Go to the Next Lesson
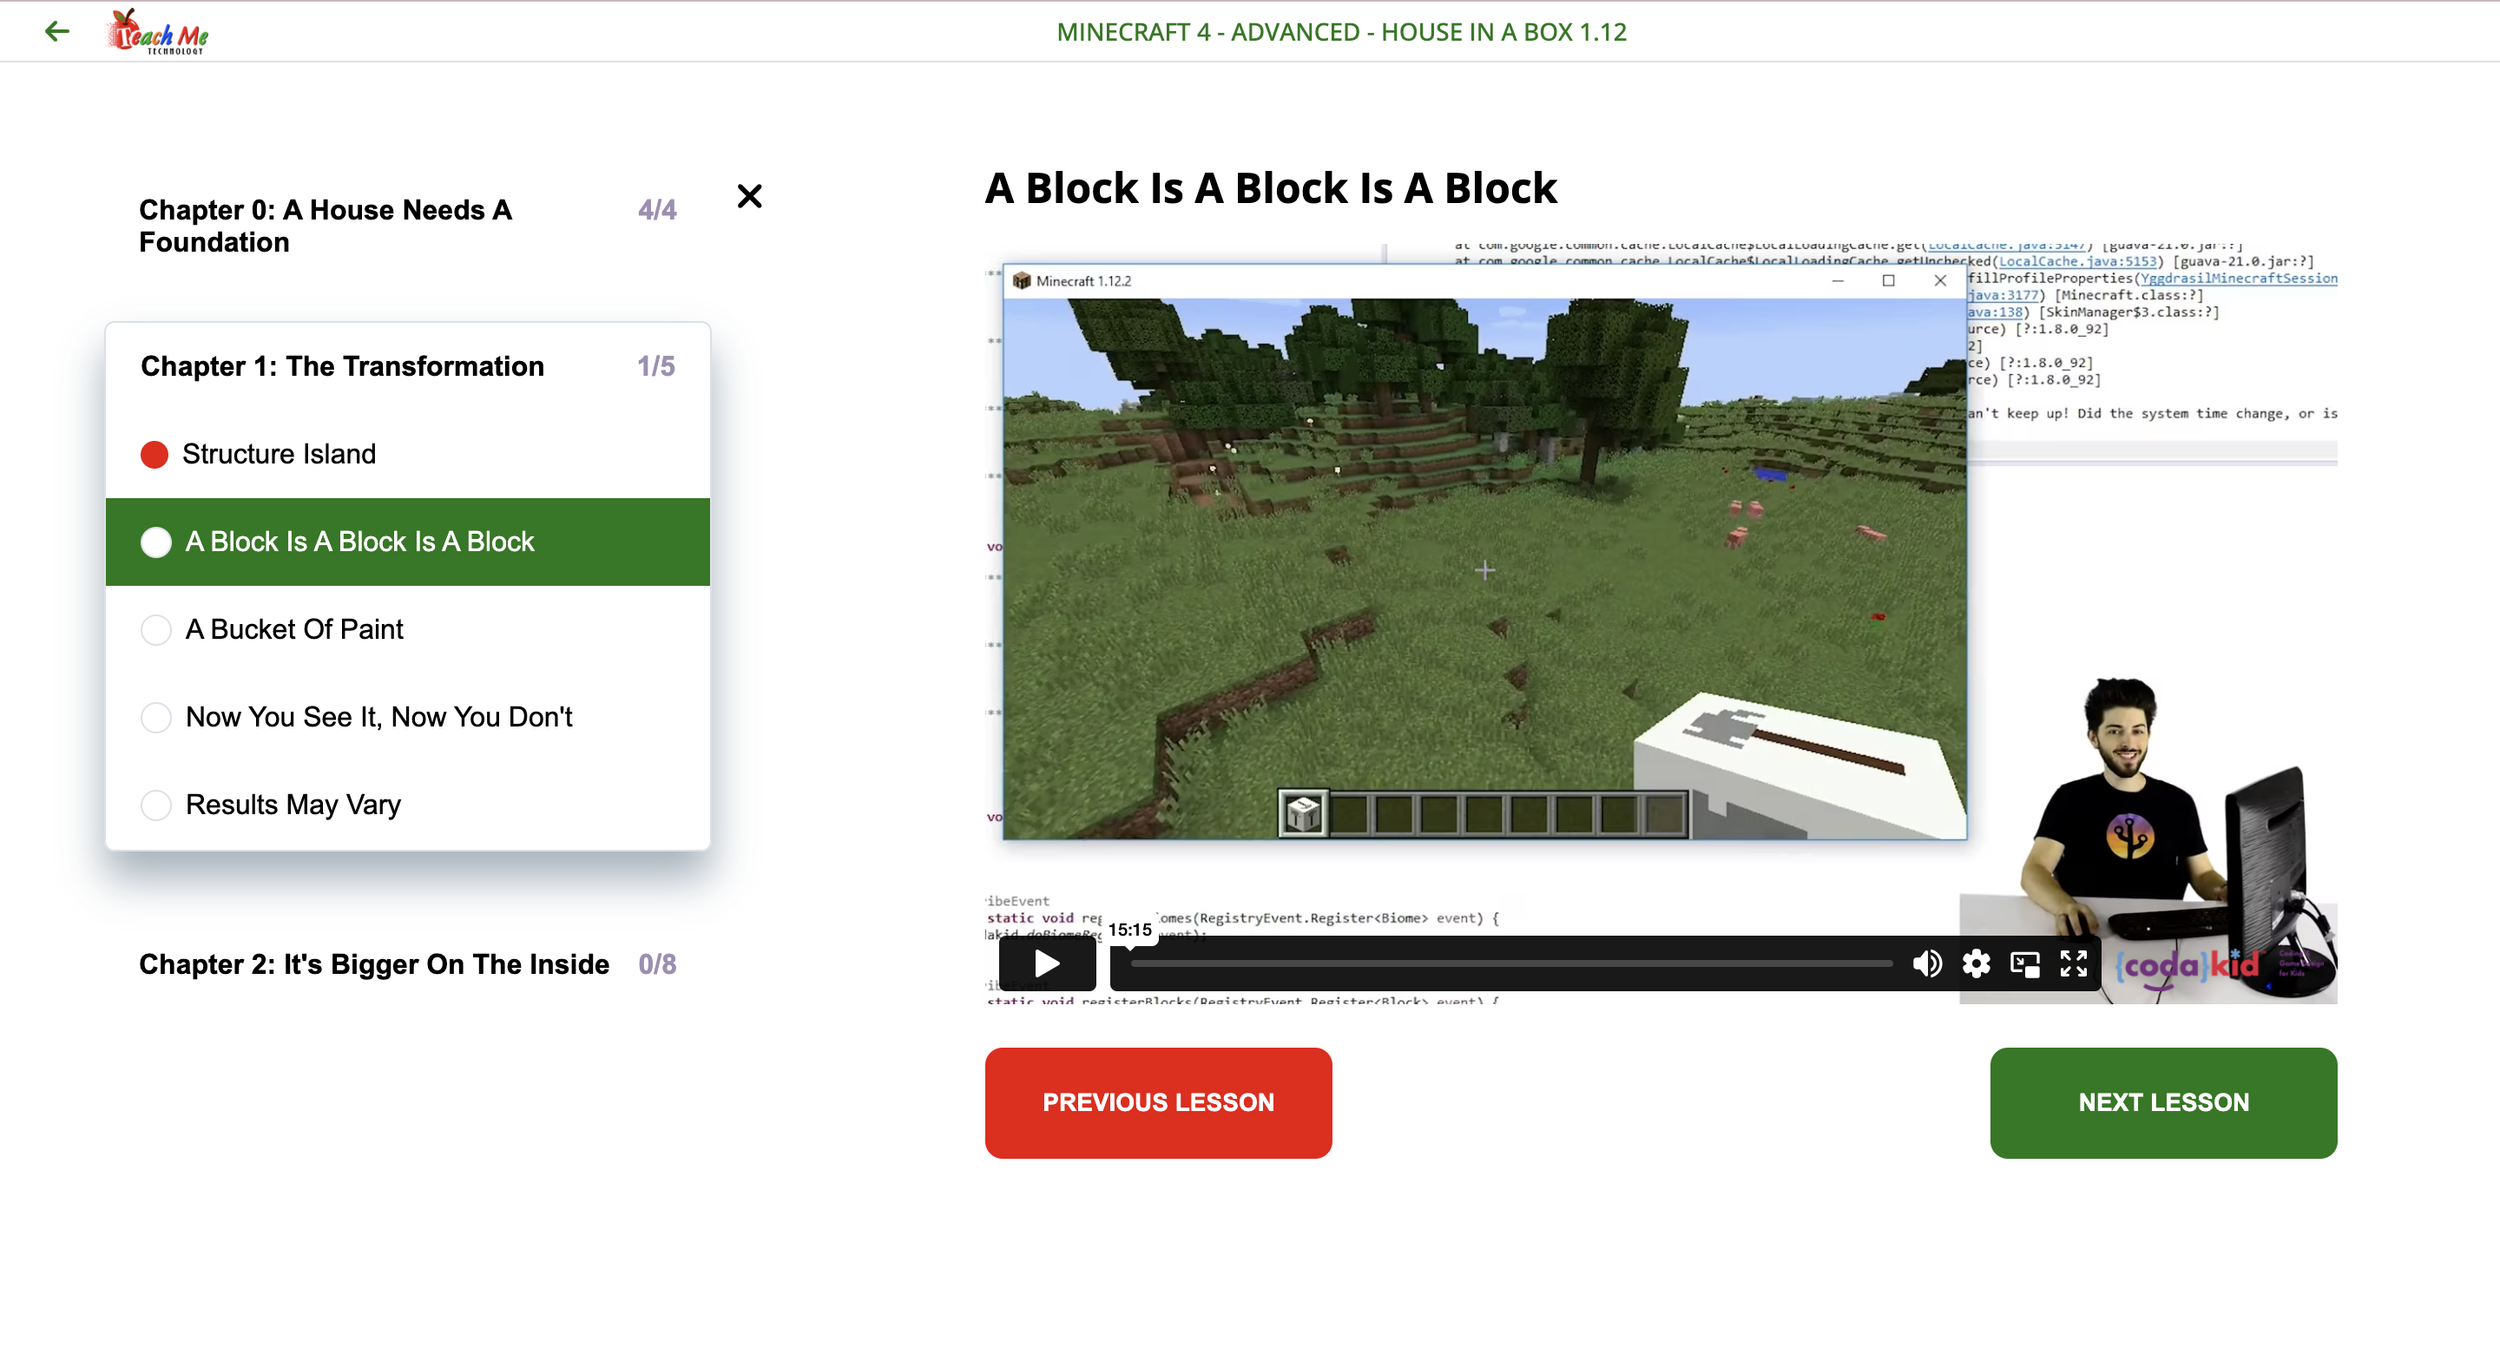 click(2162, 1103)
